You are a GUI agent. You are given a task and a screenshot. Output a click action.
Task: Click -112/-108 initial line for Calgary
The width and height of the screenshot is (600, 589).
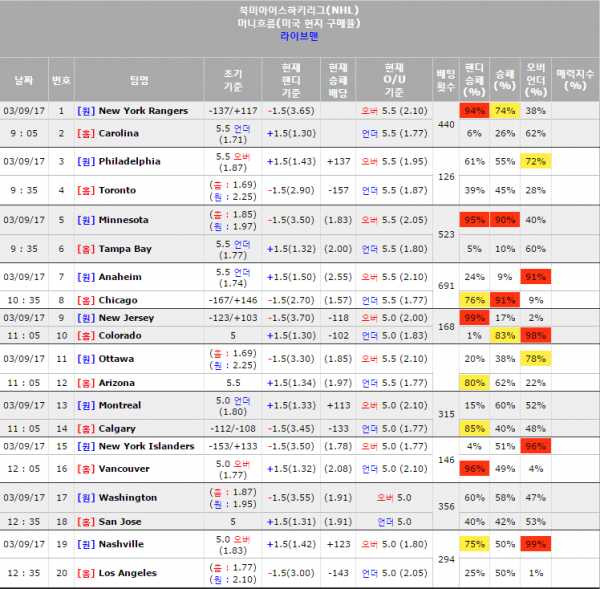[233, 429]
